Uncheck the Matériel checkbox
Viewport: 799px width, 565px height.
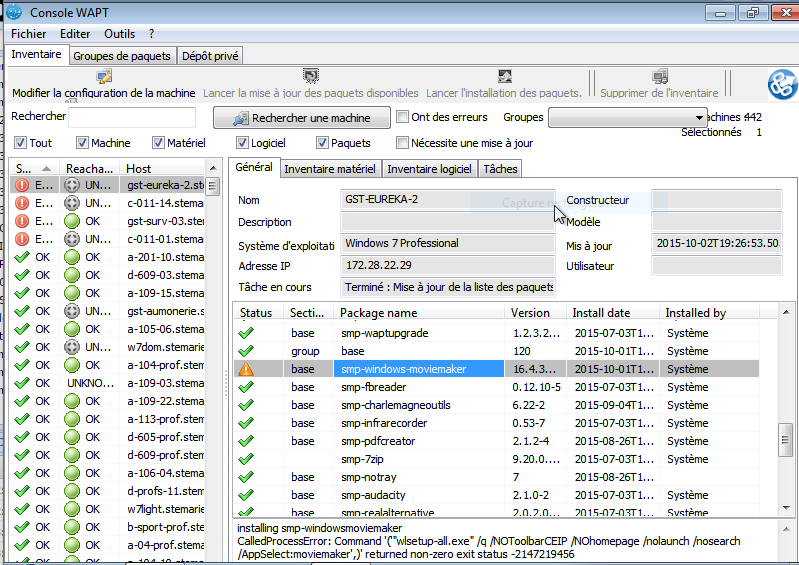pos(158,143)
